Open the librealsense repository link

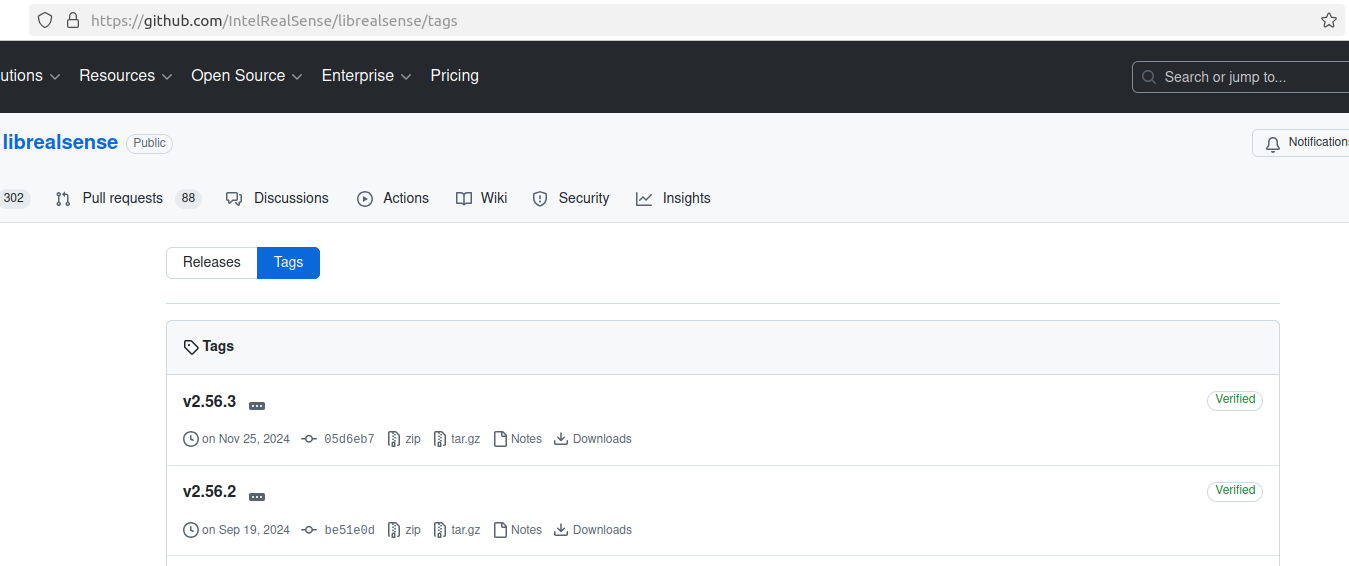[x=60, y=143]
